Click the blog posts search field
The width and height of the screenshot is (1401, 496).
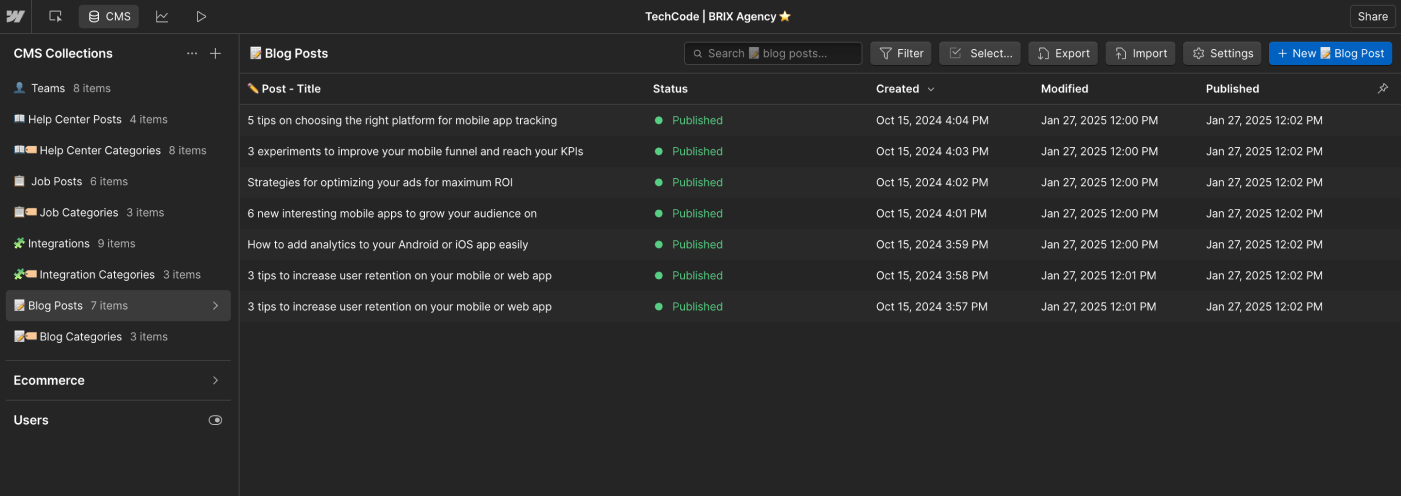pos(773,53)
